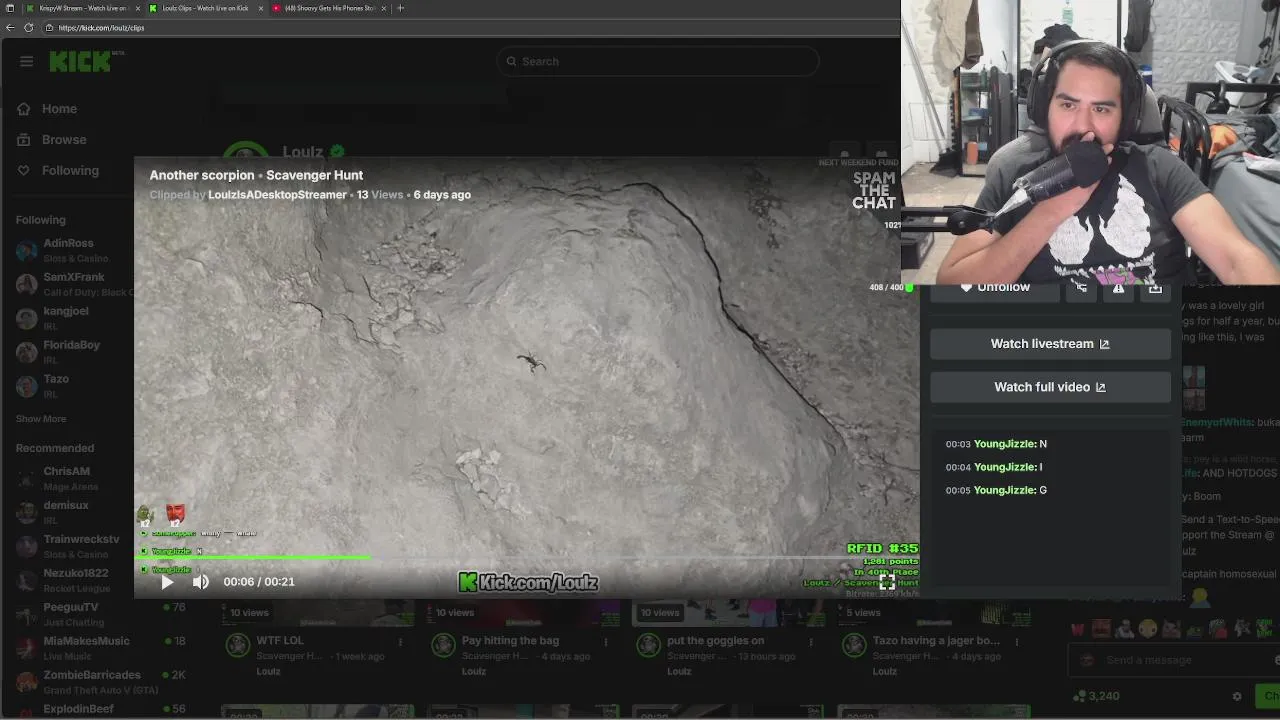1280x720 pixels.
Task: Click Send a message chat input
Action: click(1176, 660)
